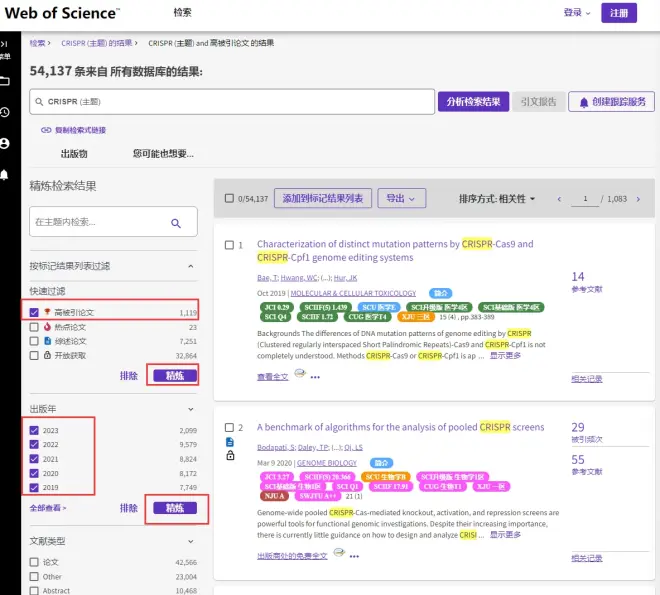Click the open access lock filter icon
The height and width of the screenshot is (595, 660).
click(47, 355)
